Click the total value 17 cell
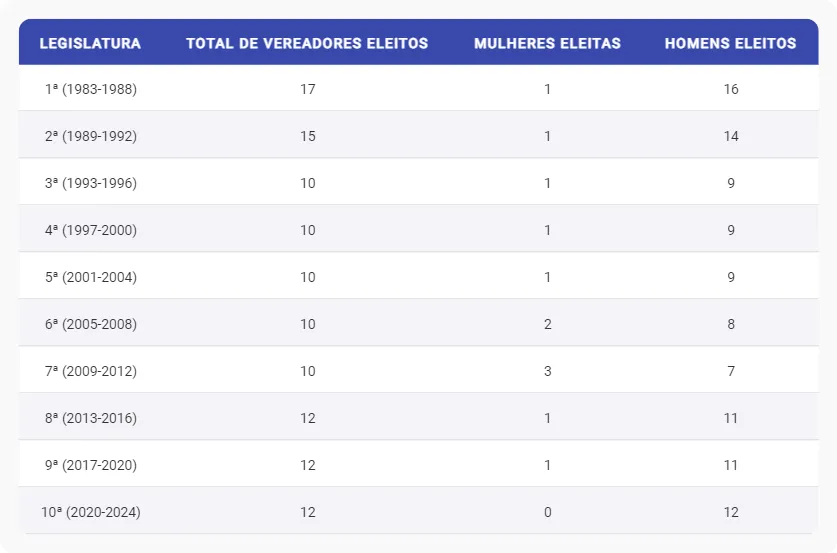Viewport: 837px width, 553px height. pyautogui.click(x=308, y=89)
